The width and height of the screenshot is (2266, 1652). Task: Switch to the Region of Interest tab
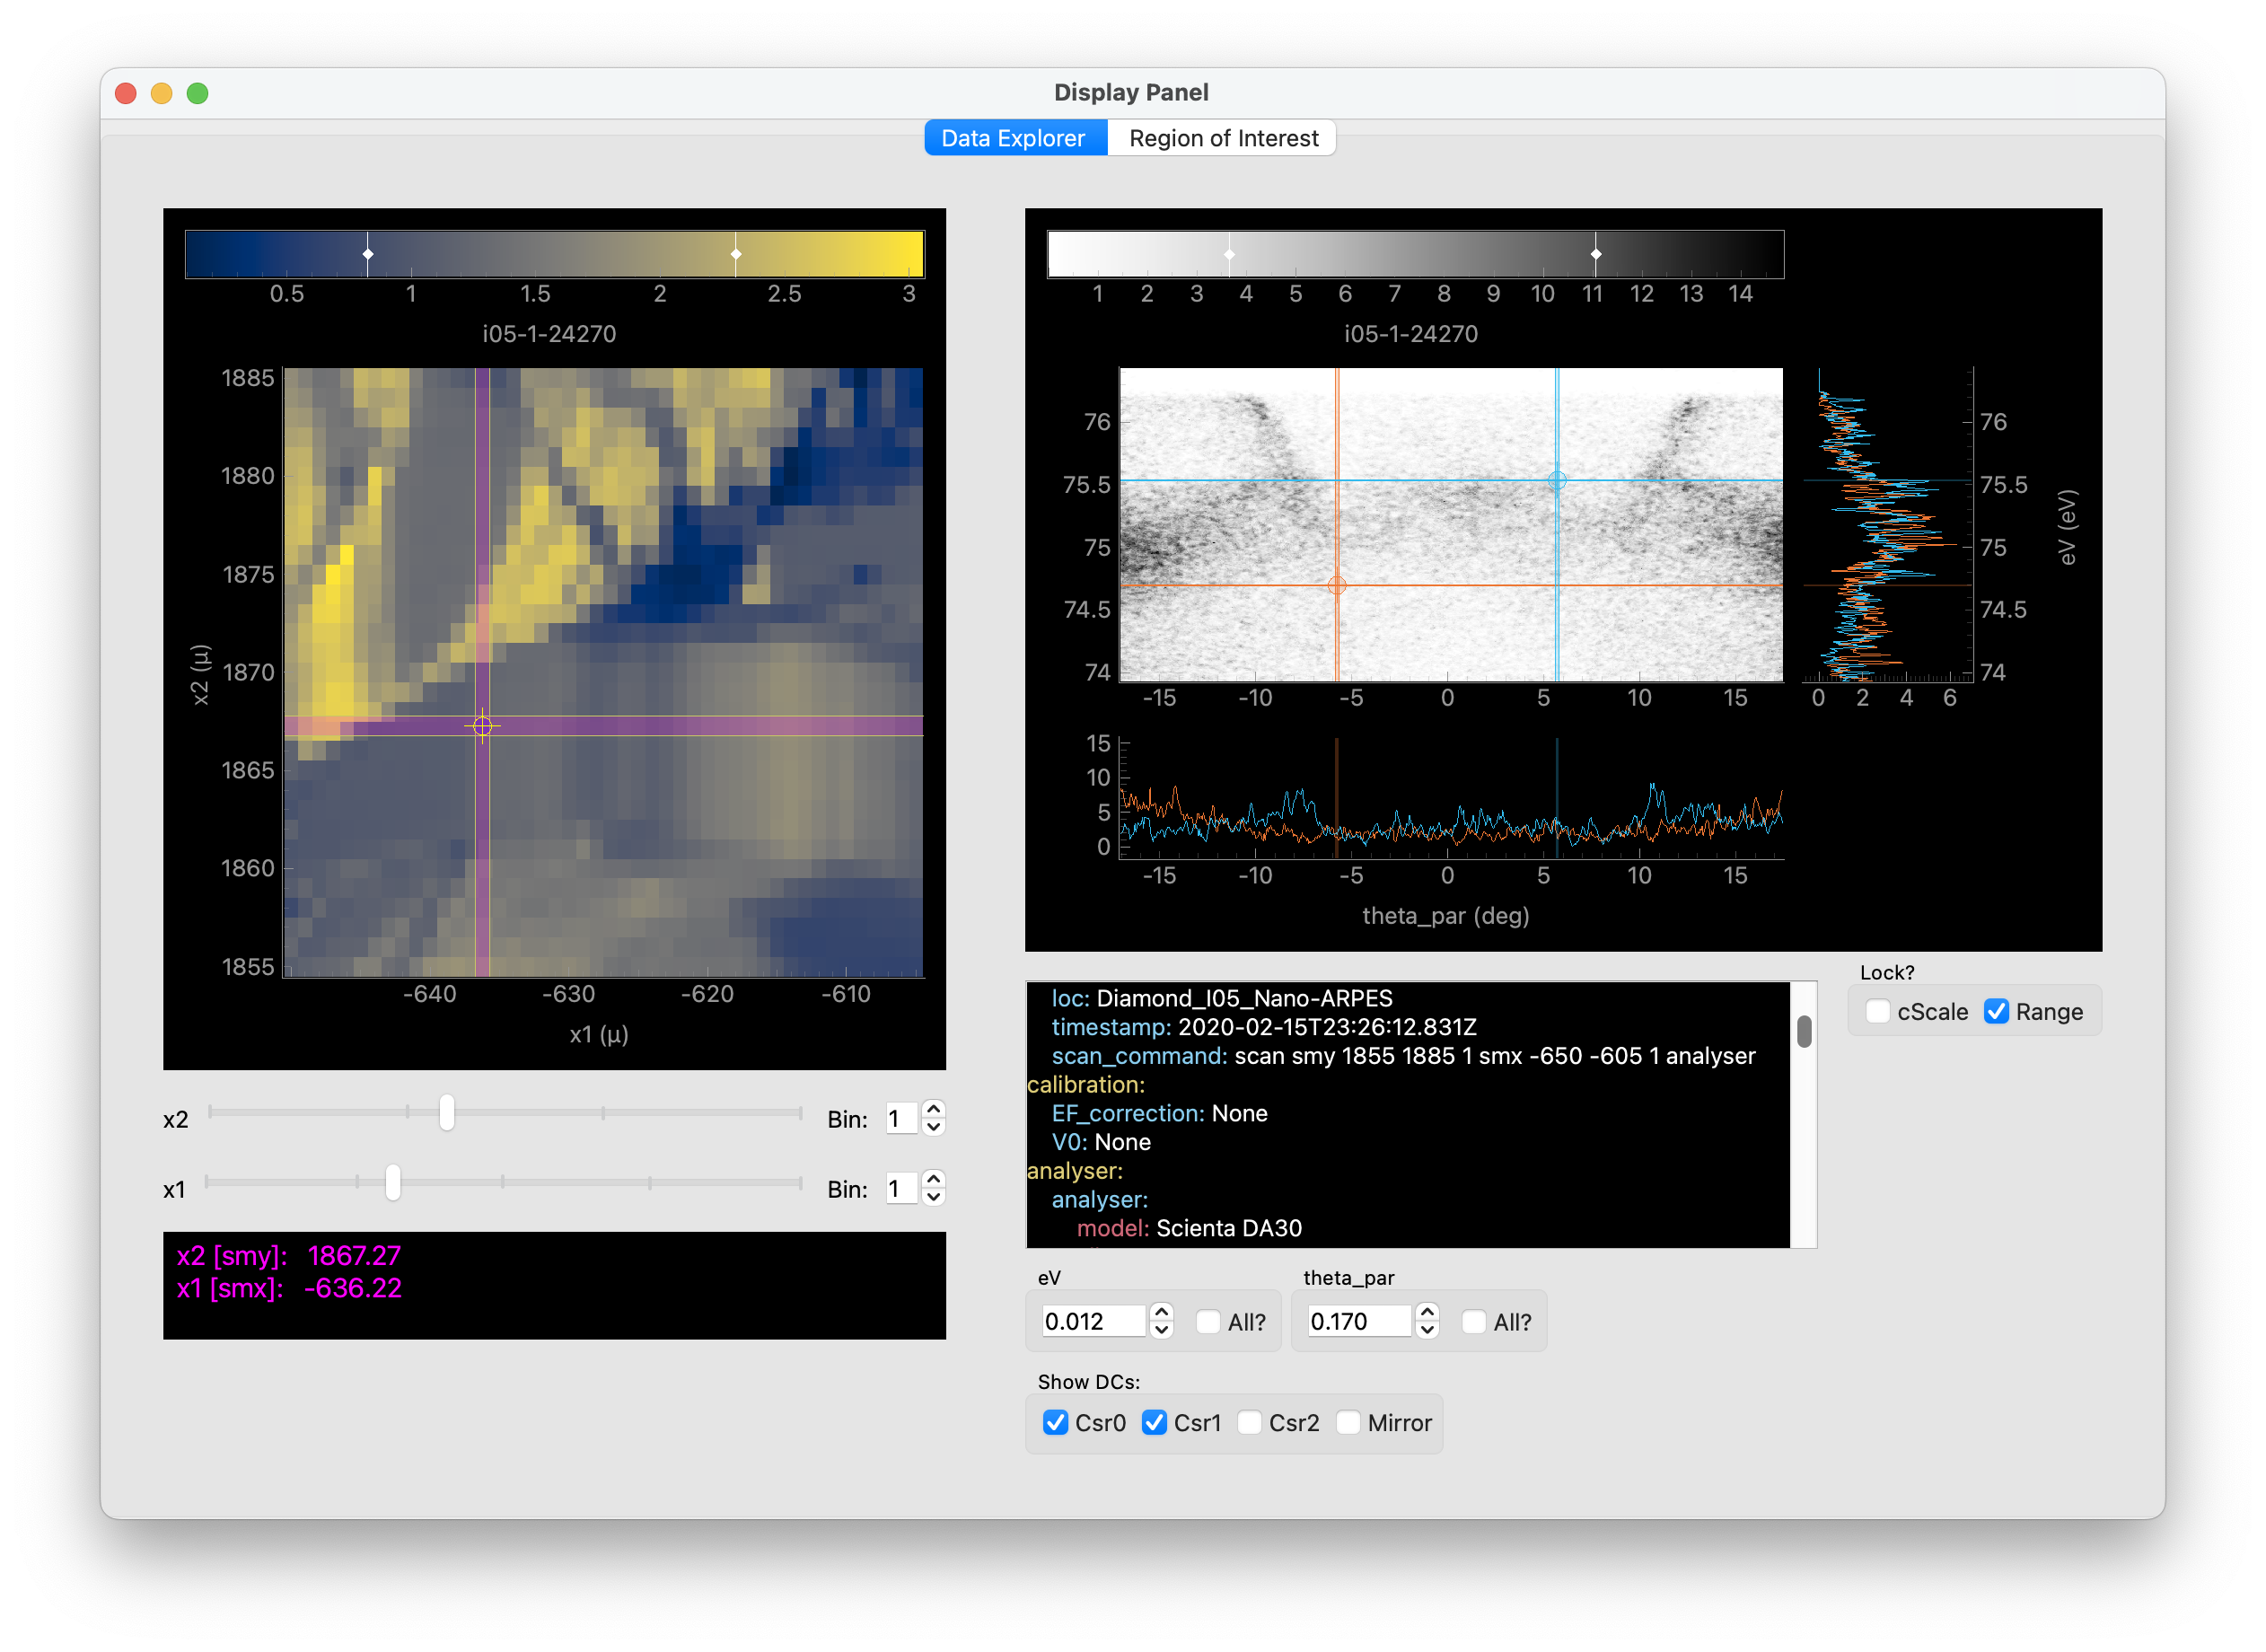pyautogui.click(x=1222, y=138)
